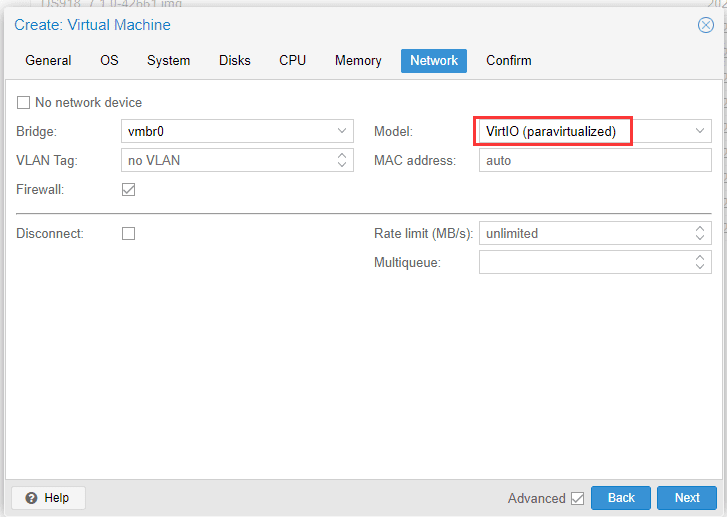Go to the Confirm tab

[x=509, y=61]
